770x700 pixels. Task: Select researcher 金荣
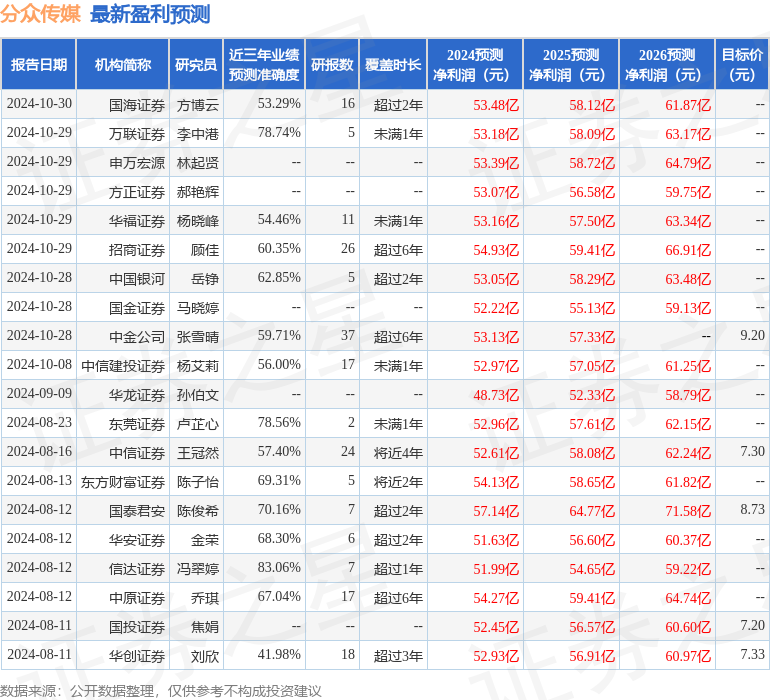point(205,540)
